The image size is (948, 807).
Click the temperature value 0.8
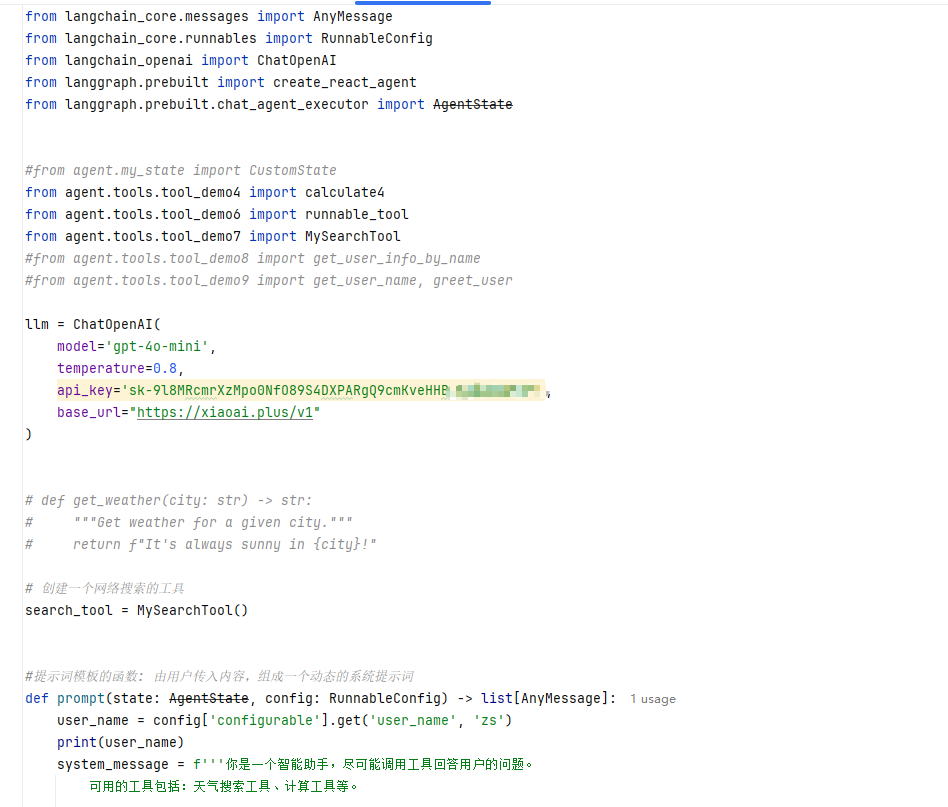point(165,369)
